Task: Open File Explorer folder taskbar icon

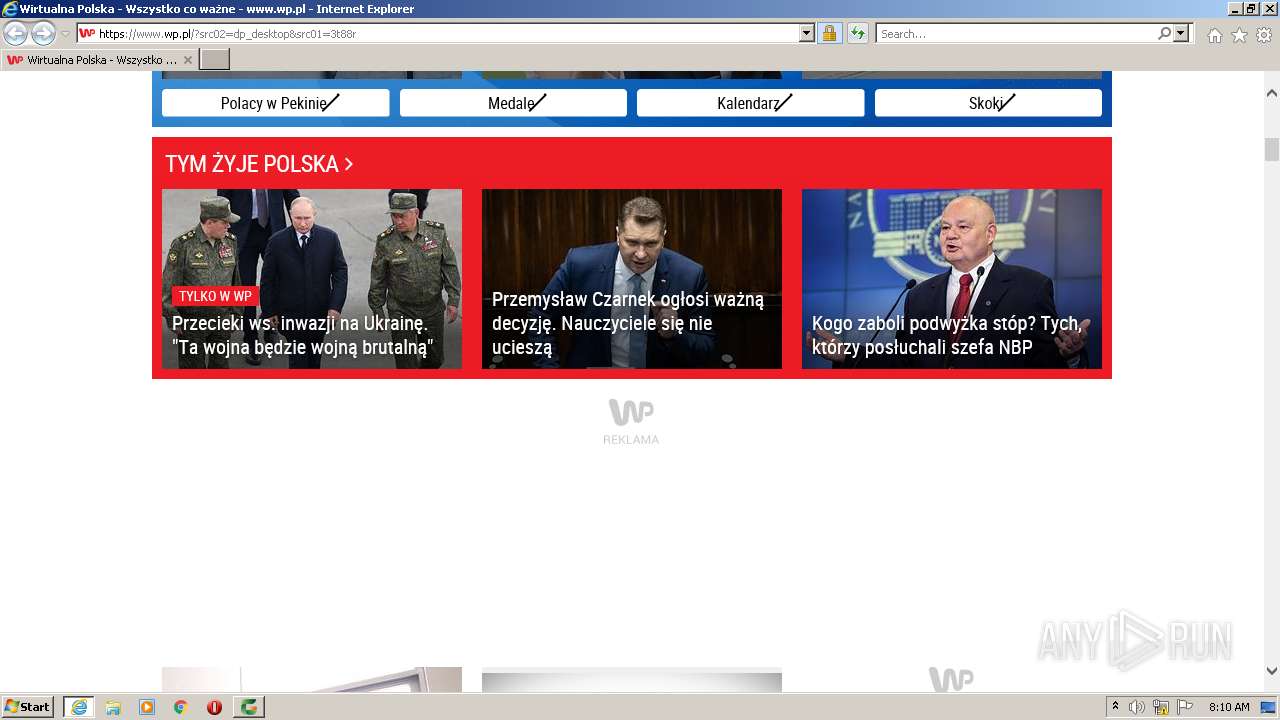Action: 113,707
